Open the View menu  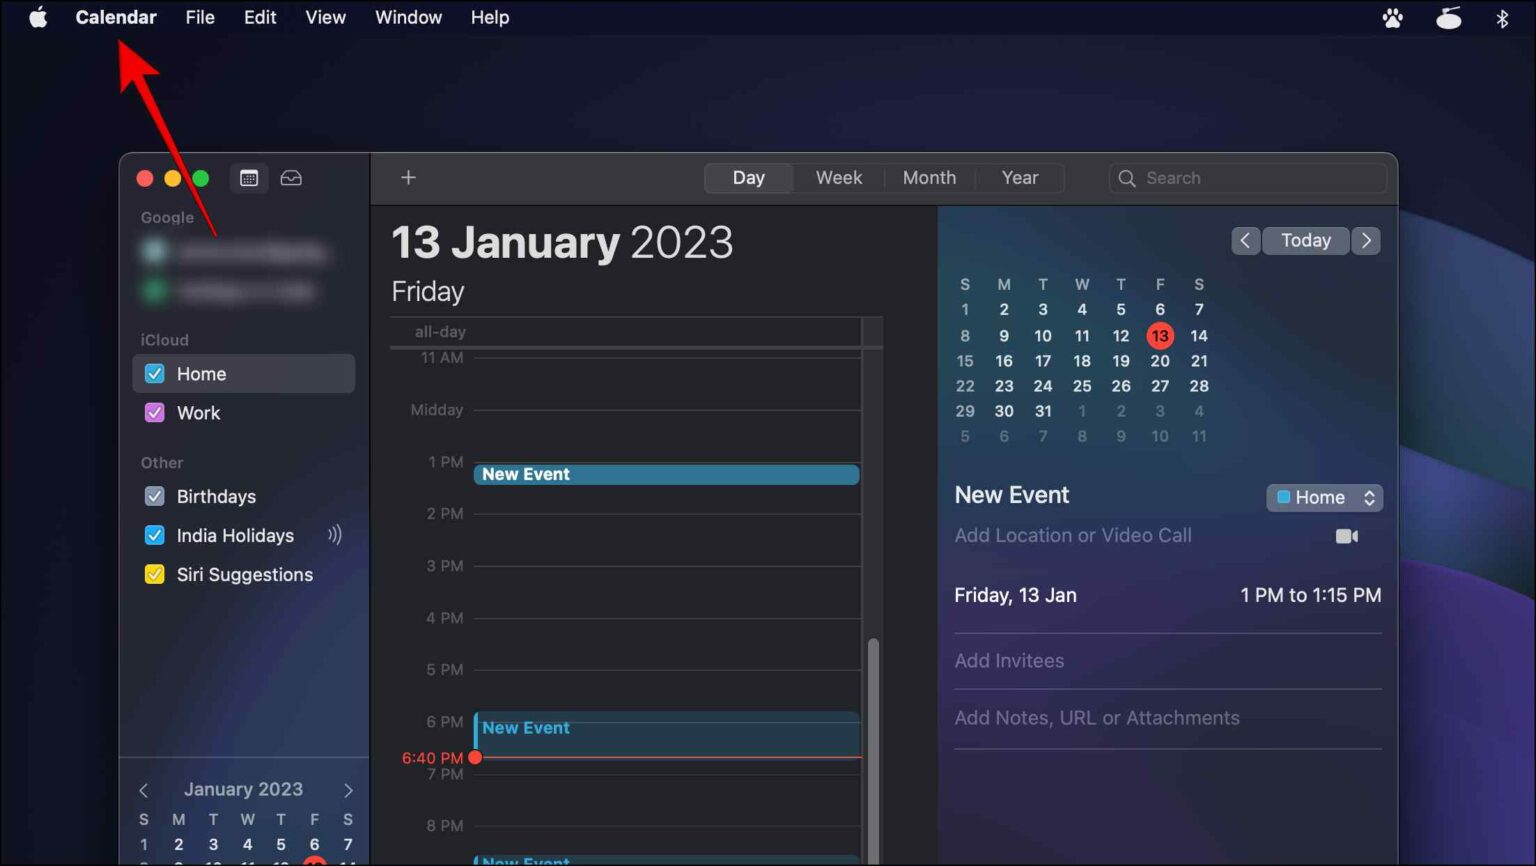click(325, 17)
